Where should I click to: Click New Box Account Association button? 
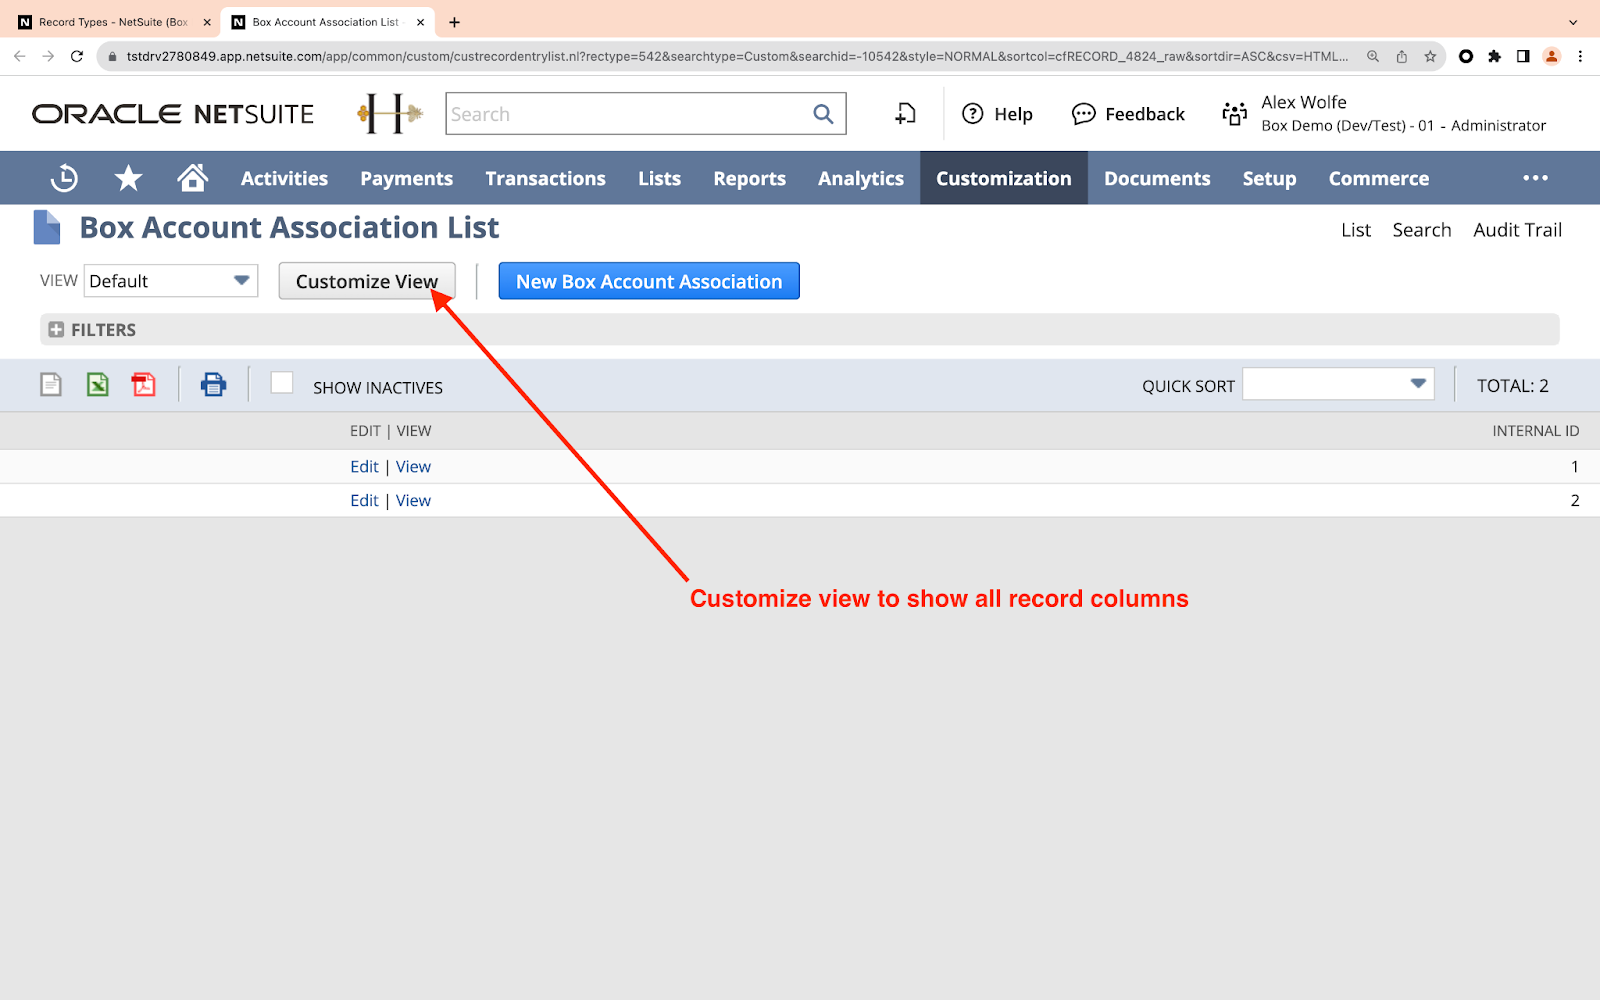coord(649,281)
